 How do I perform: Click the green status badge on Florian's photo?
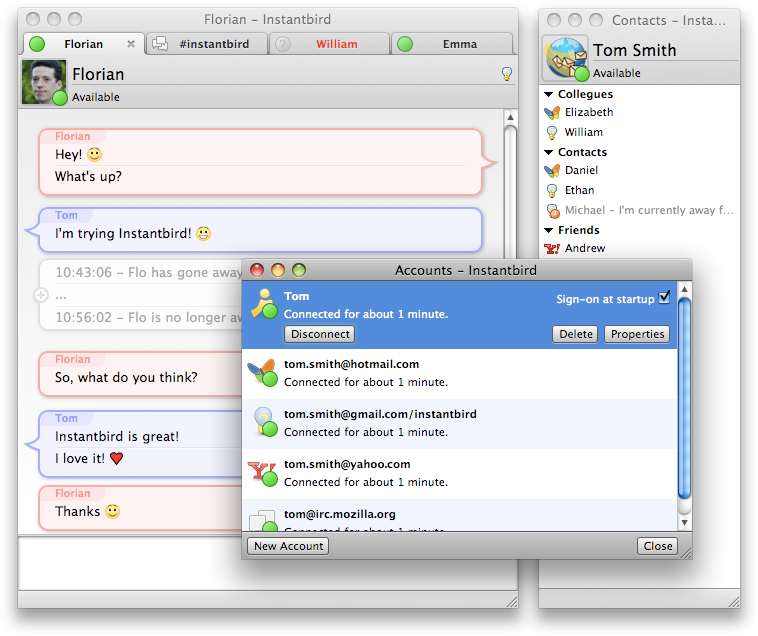(x=59, y=98)
